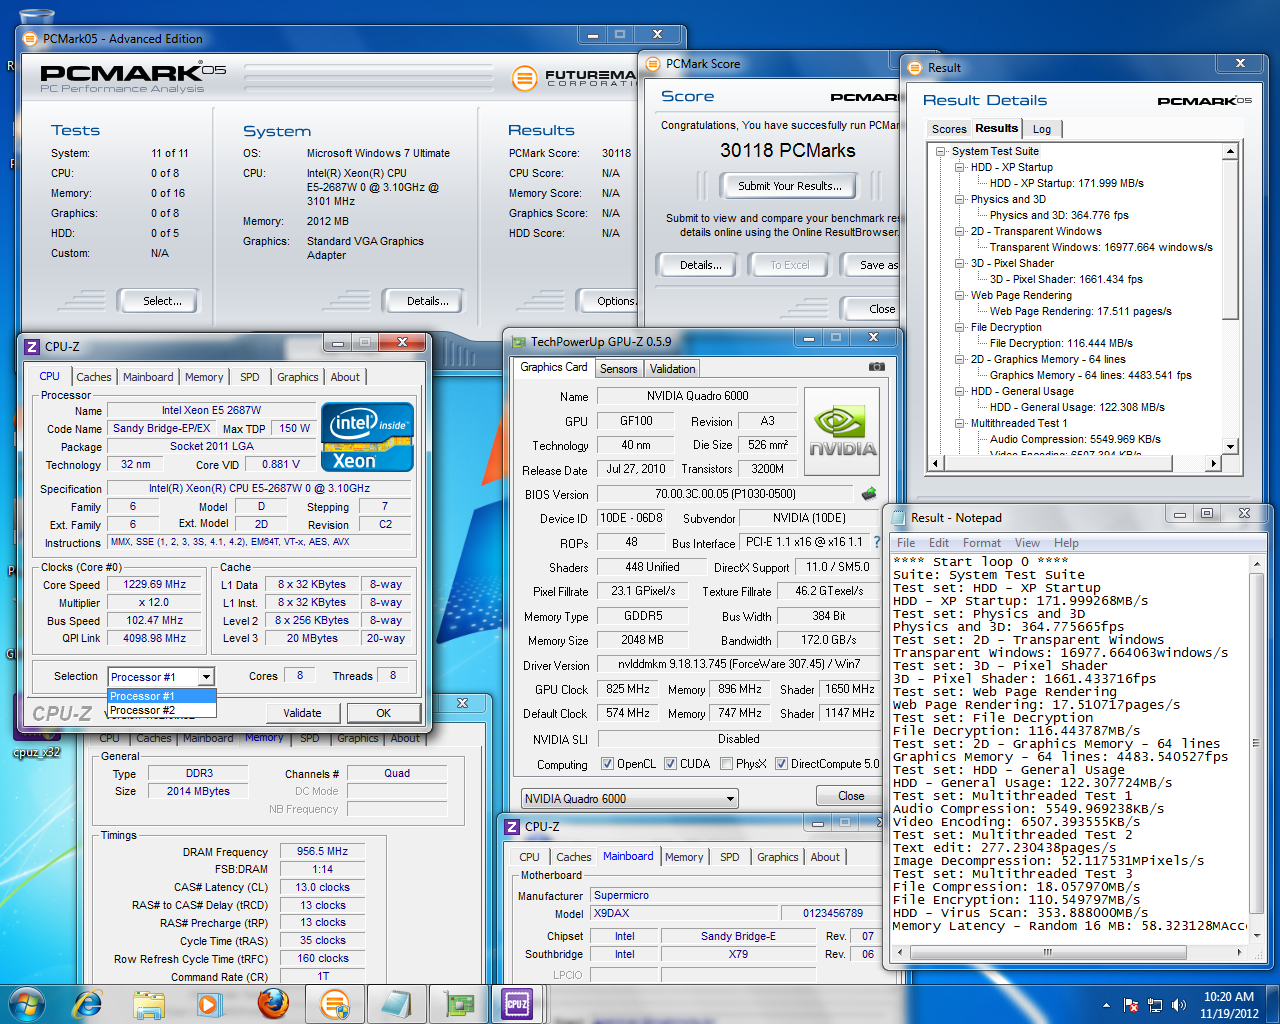Open Windows Explorer from the taskbar

tap(148, 1003)
